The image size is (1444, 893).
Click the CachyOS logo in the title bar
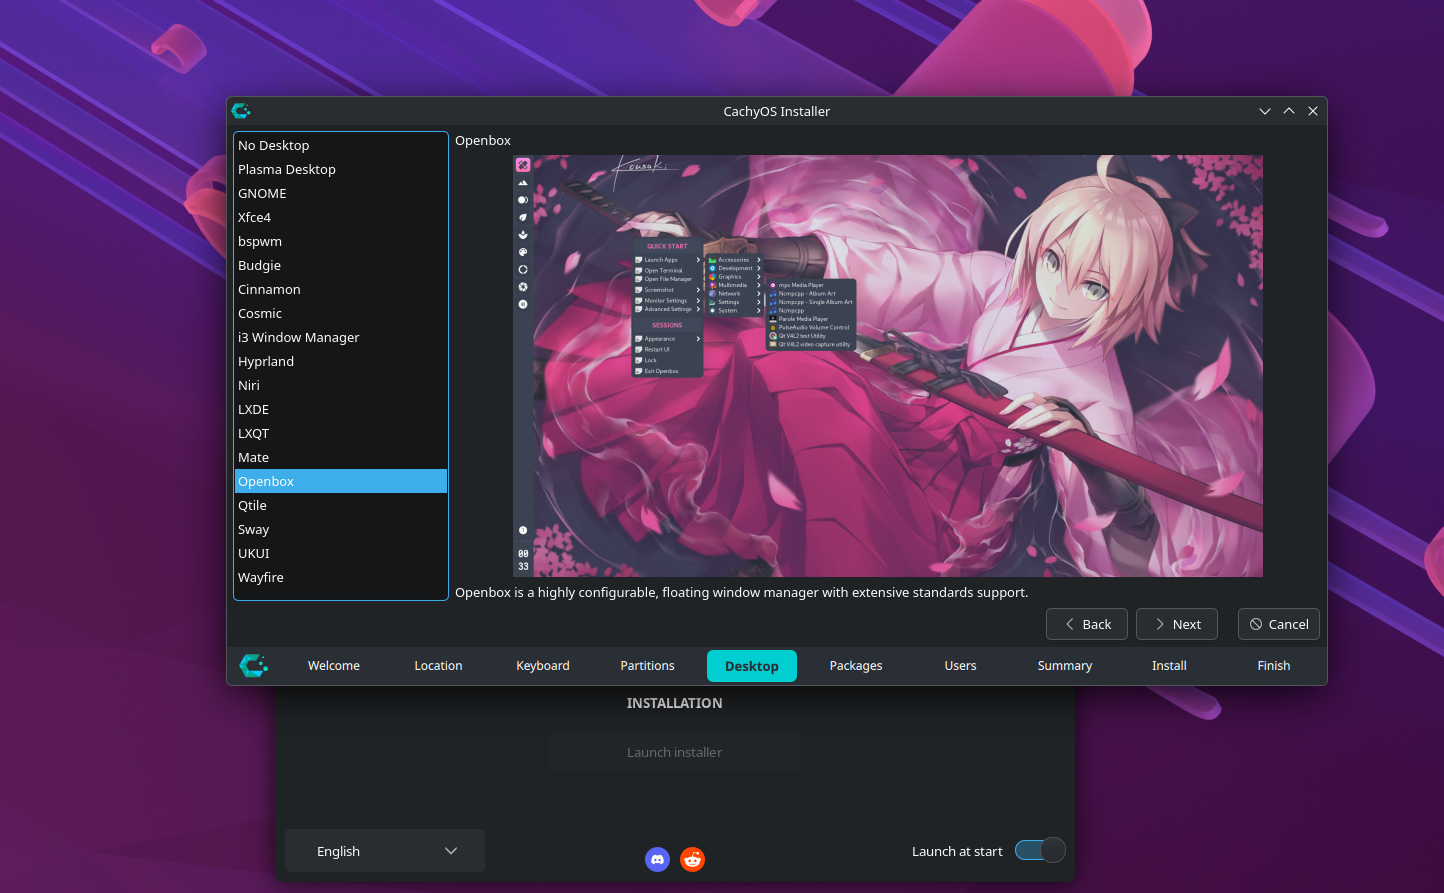pos(241,111)
